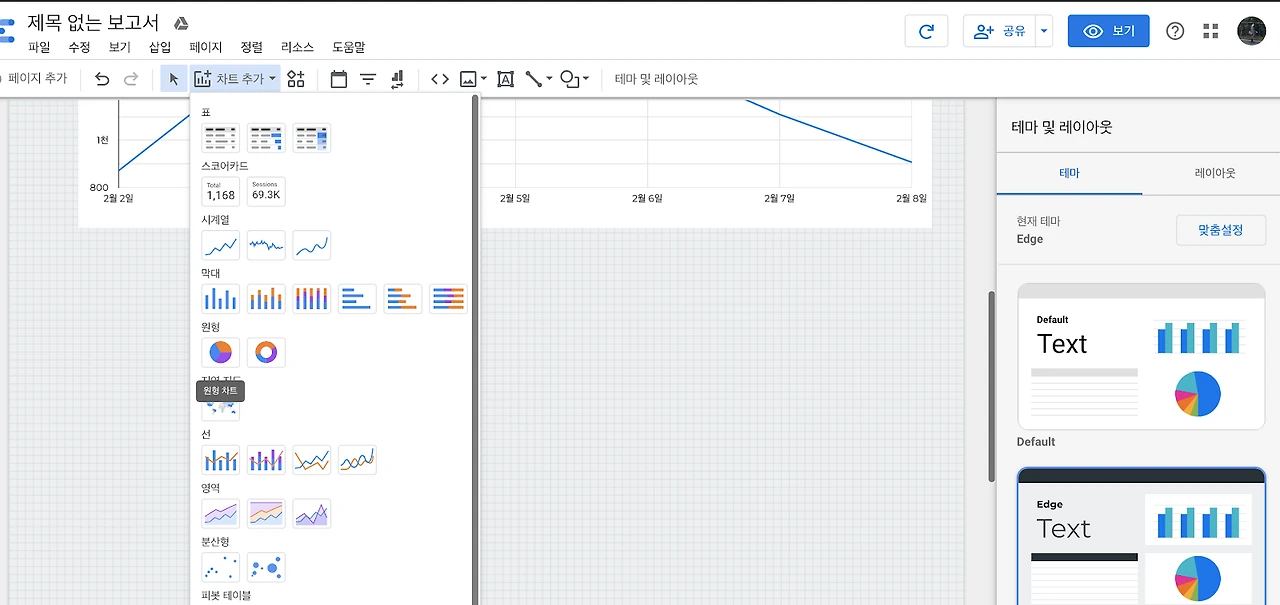Screen dimensions: 1280x605
Task: Open the 보기 menu
Action: click(x=119, y=47)
